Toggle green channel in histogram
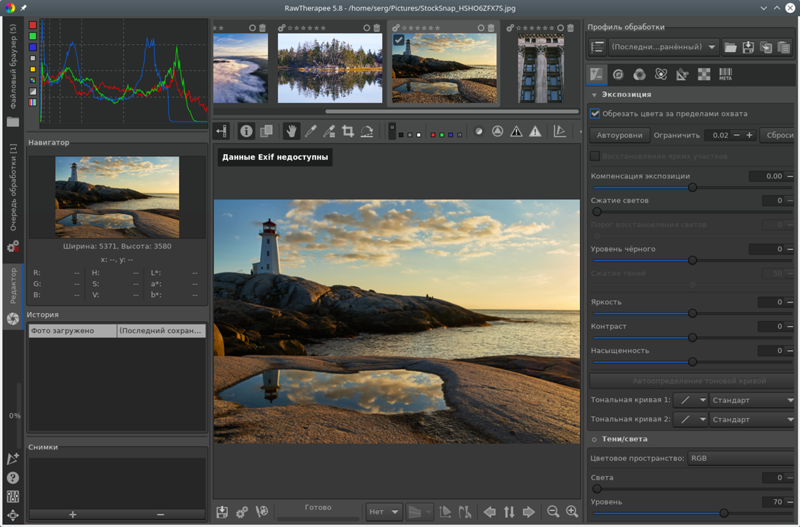This screenshot has height=527, width=800. [33, 36]
